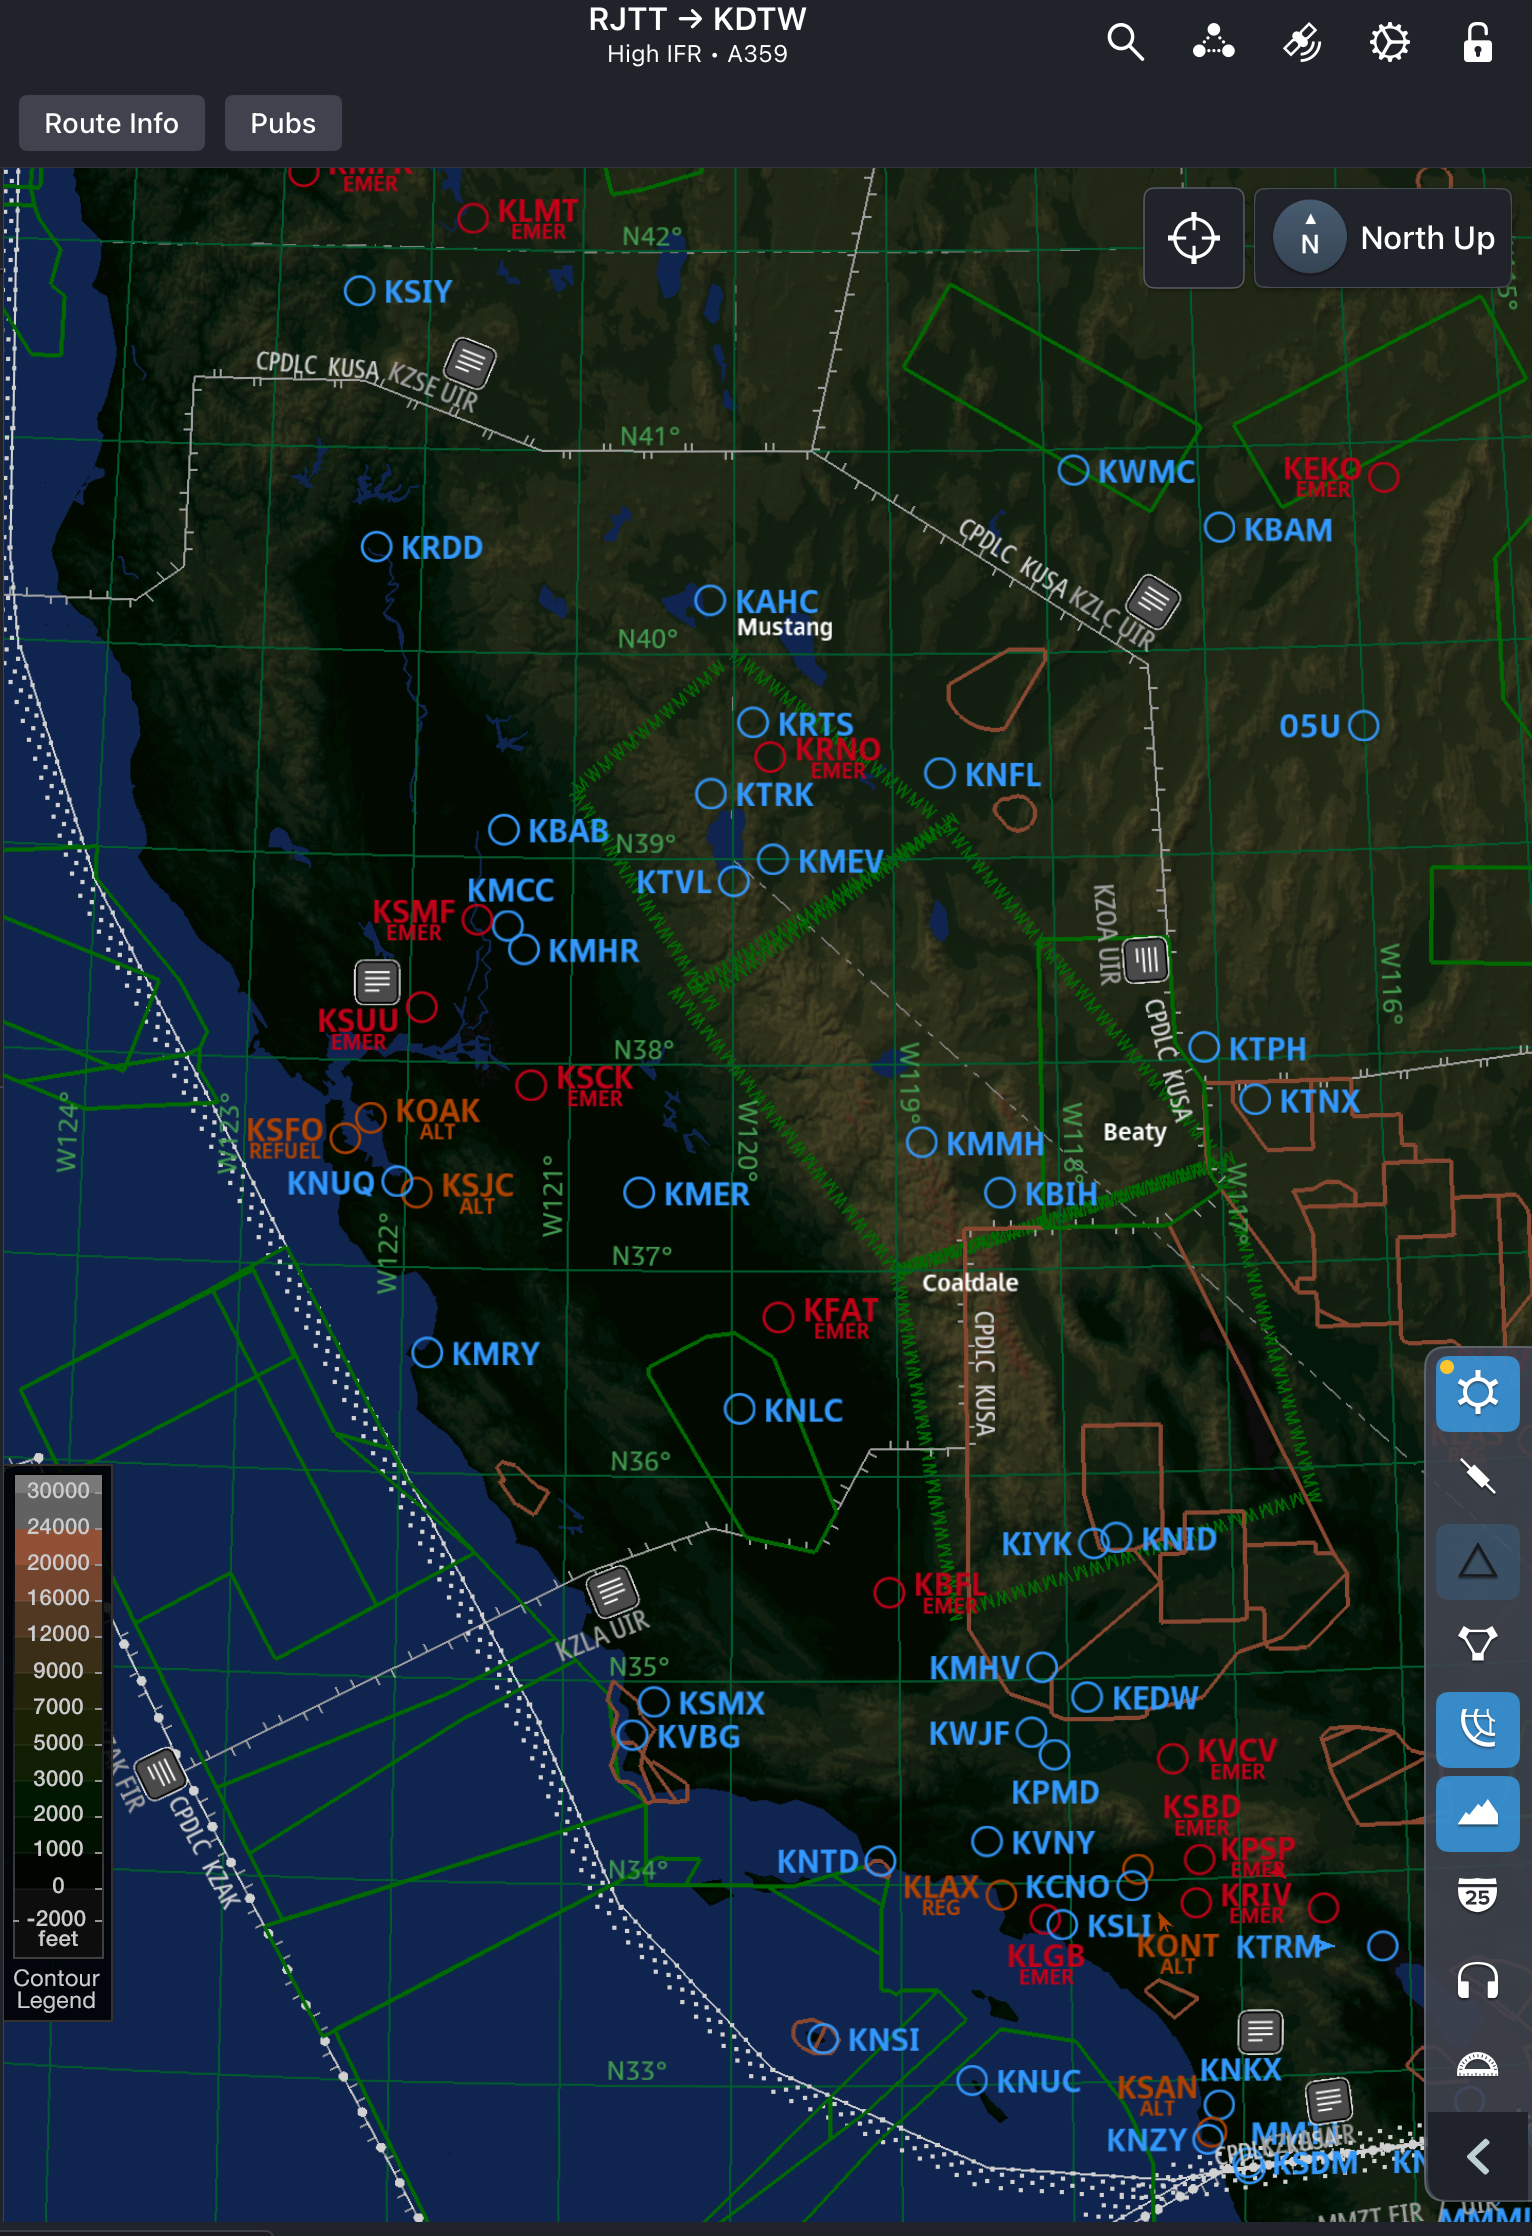Center map with crosshair button

1193,239
